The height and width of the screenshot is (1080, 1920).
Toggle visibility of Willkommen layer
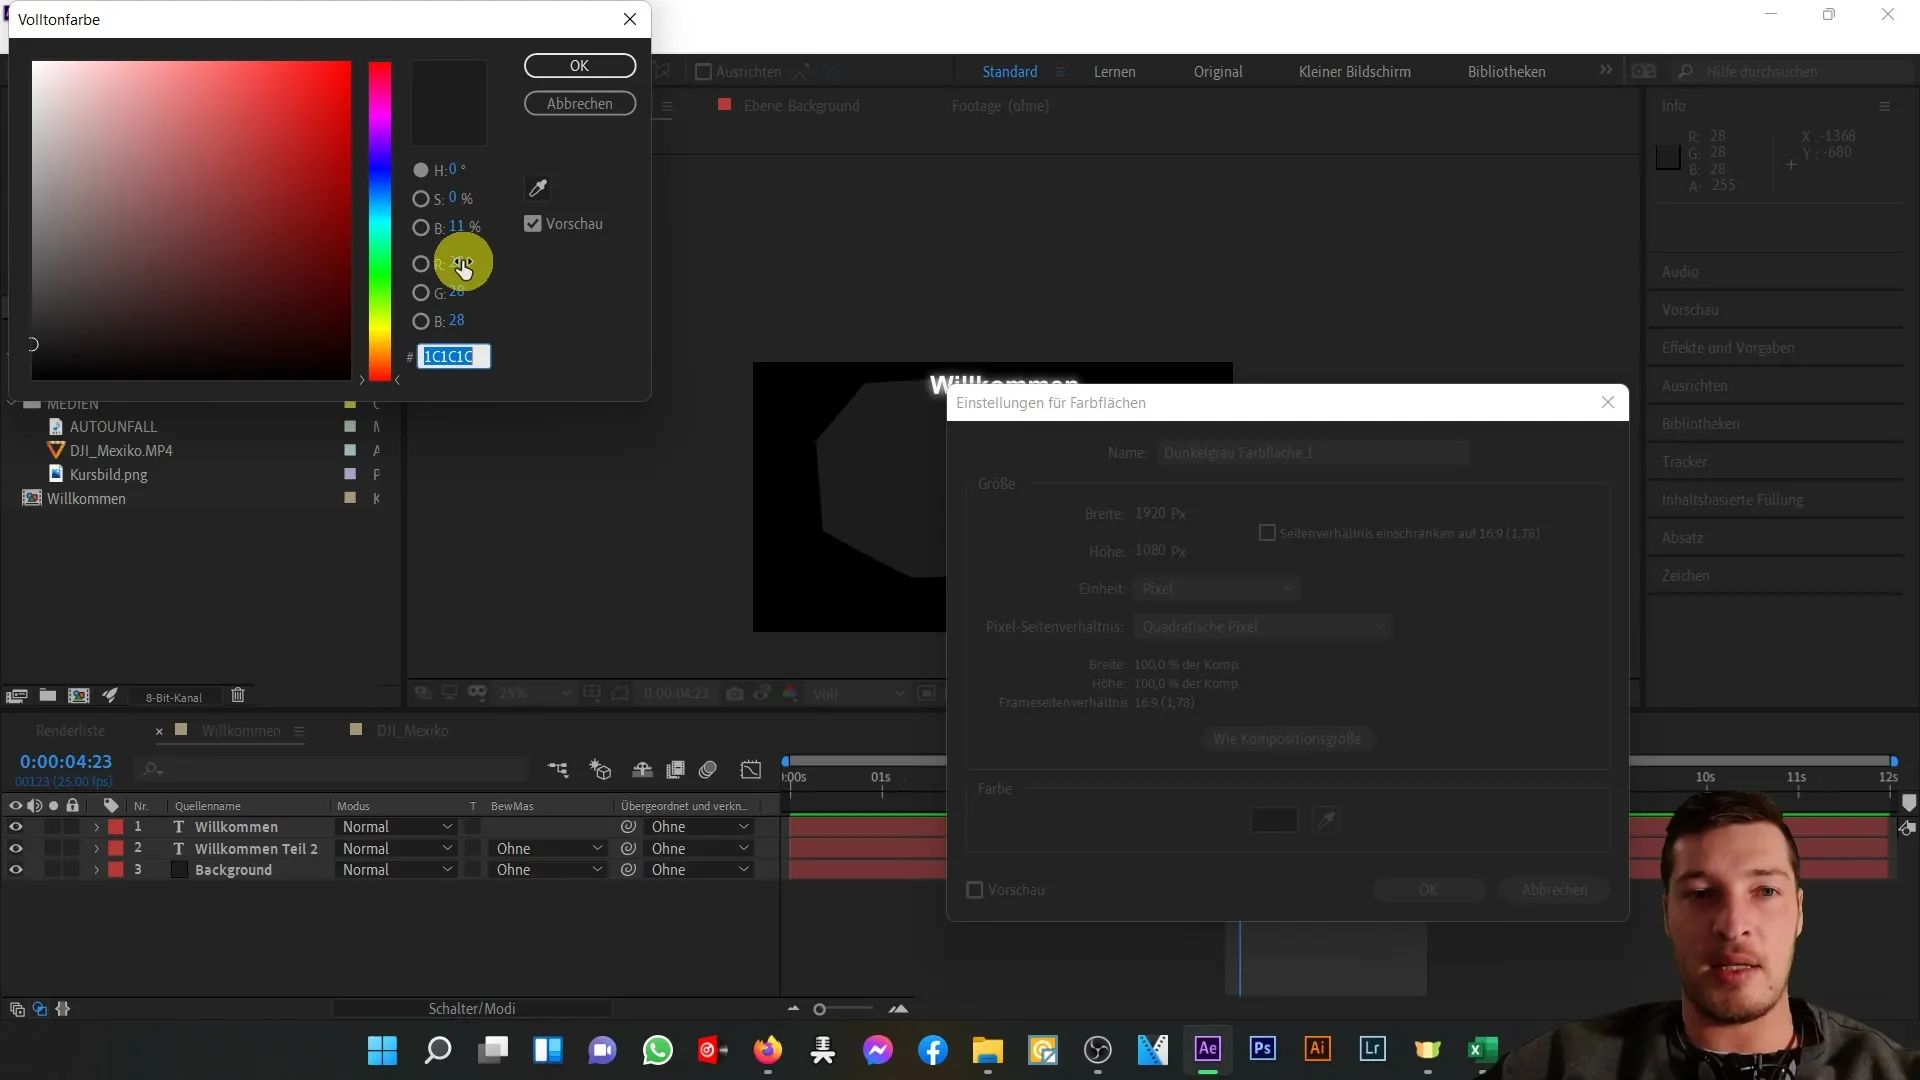[15, 827]
